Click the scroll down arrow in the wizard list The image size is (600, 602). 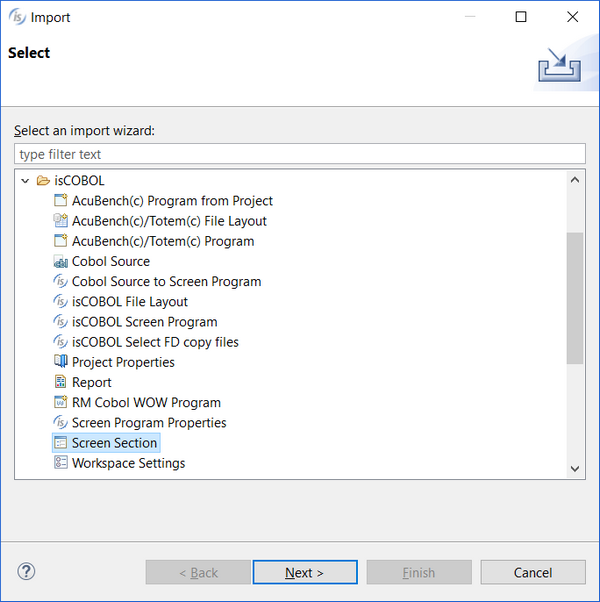575,469
